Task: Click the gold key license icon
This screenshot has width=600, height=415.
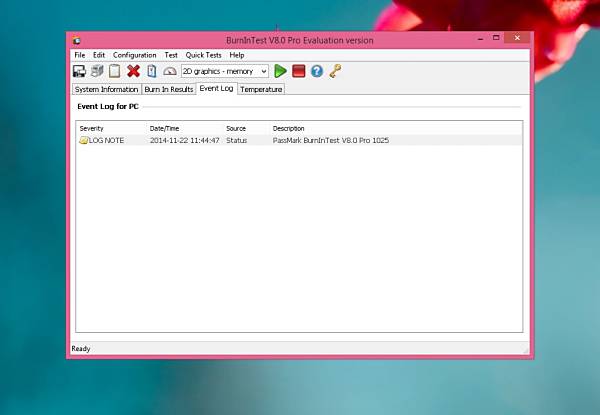Action: pos(335,71)
